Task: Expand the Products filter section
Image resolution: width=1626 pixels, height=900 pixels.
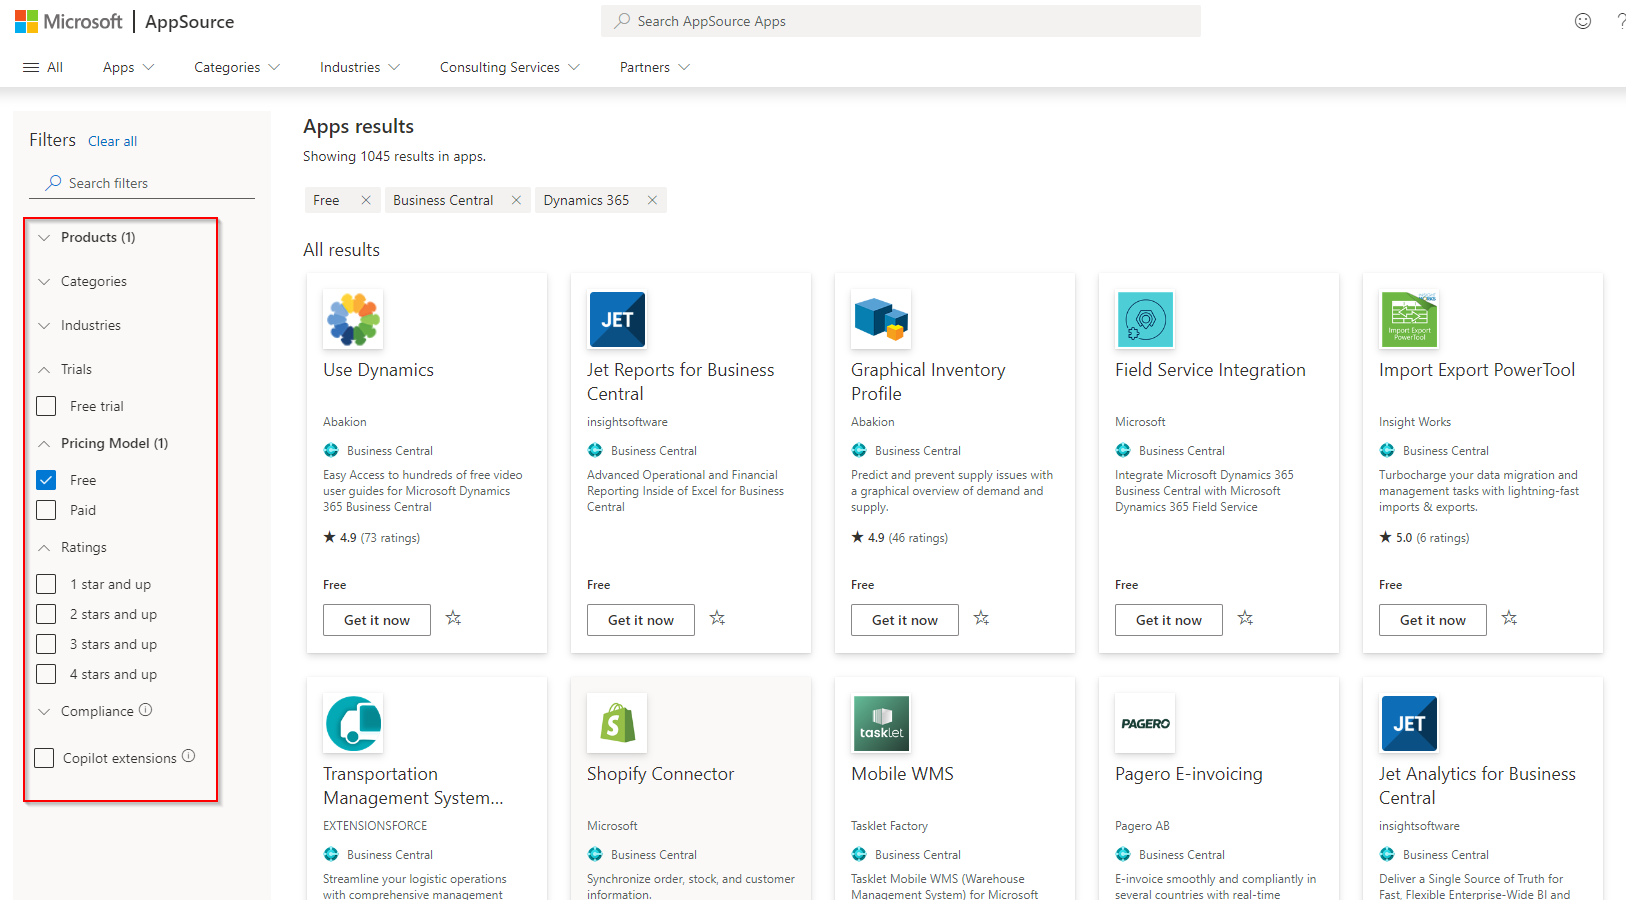Action: [x=88, y=237]
